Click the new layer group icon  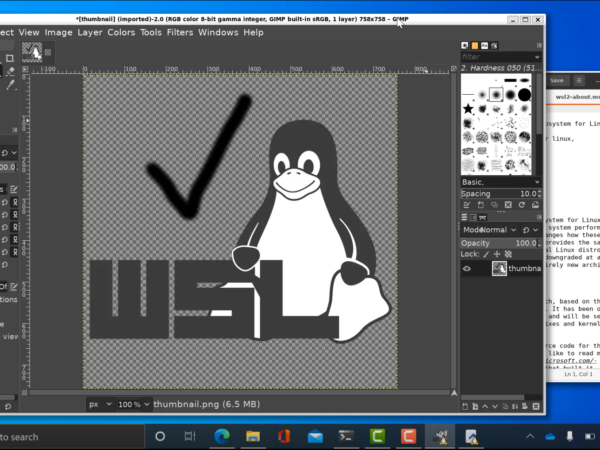pos(475,406)
